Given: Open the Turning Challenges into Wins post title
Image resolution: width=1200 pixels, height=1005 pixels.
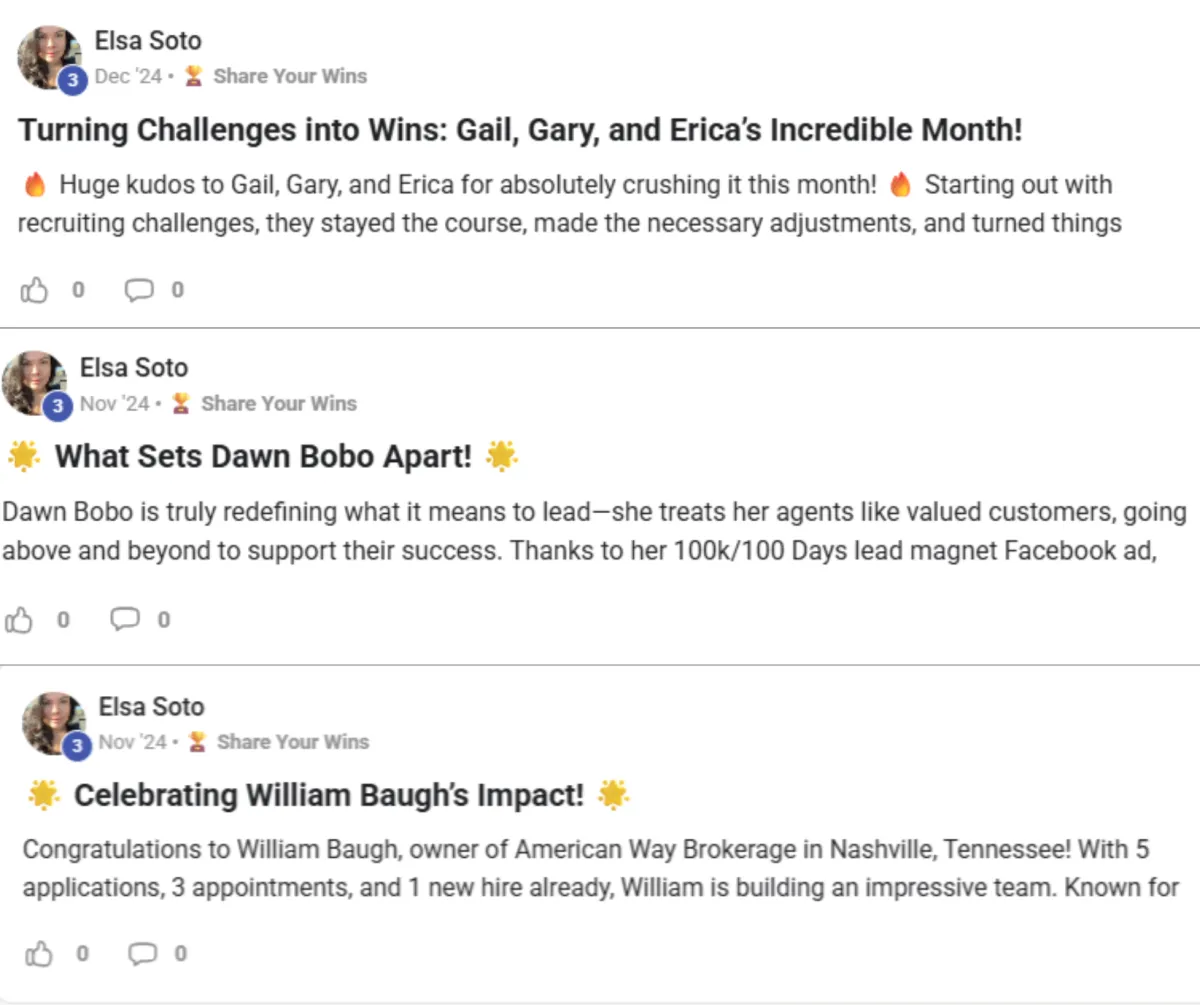Looking at the screenshot, I should click(x=520, y=130).
